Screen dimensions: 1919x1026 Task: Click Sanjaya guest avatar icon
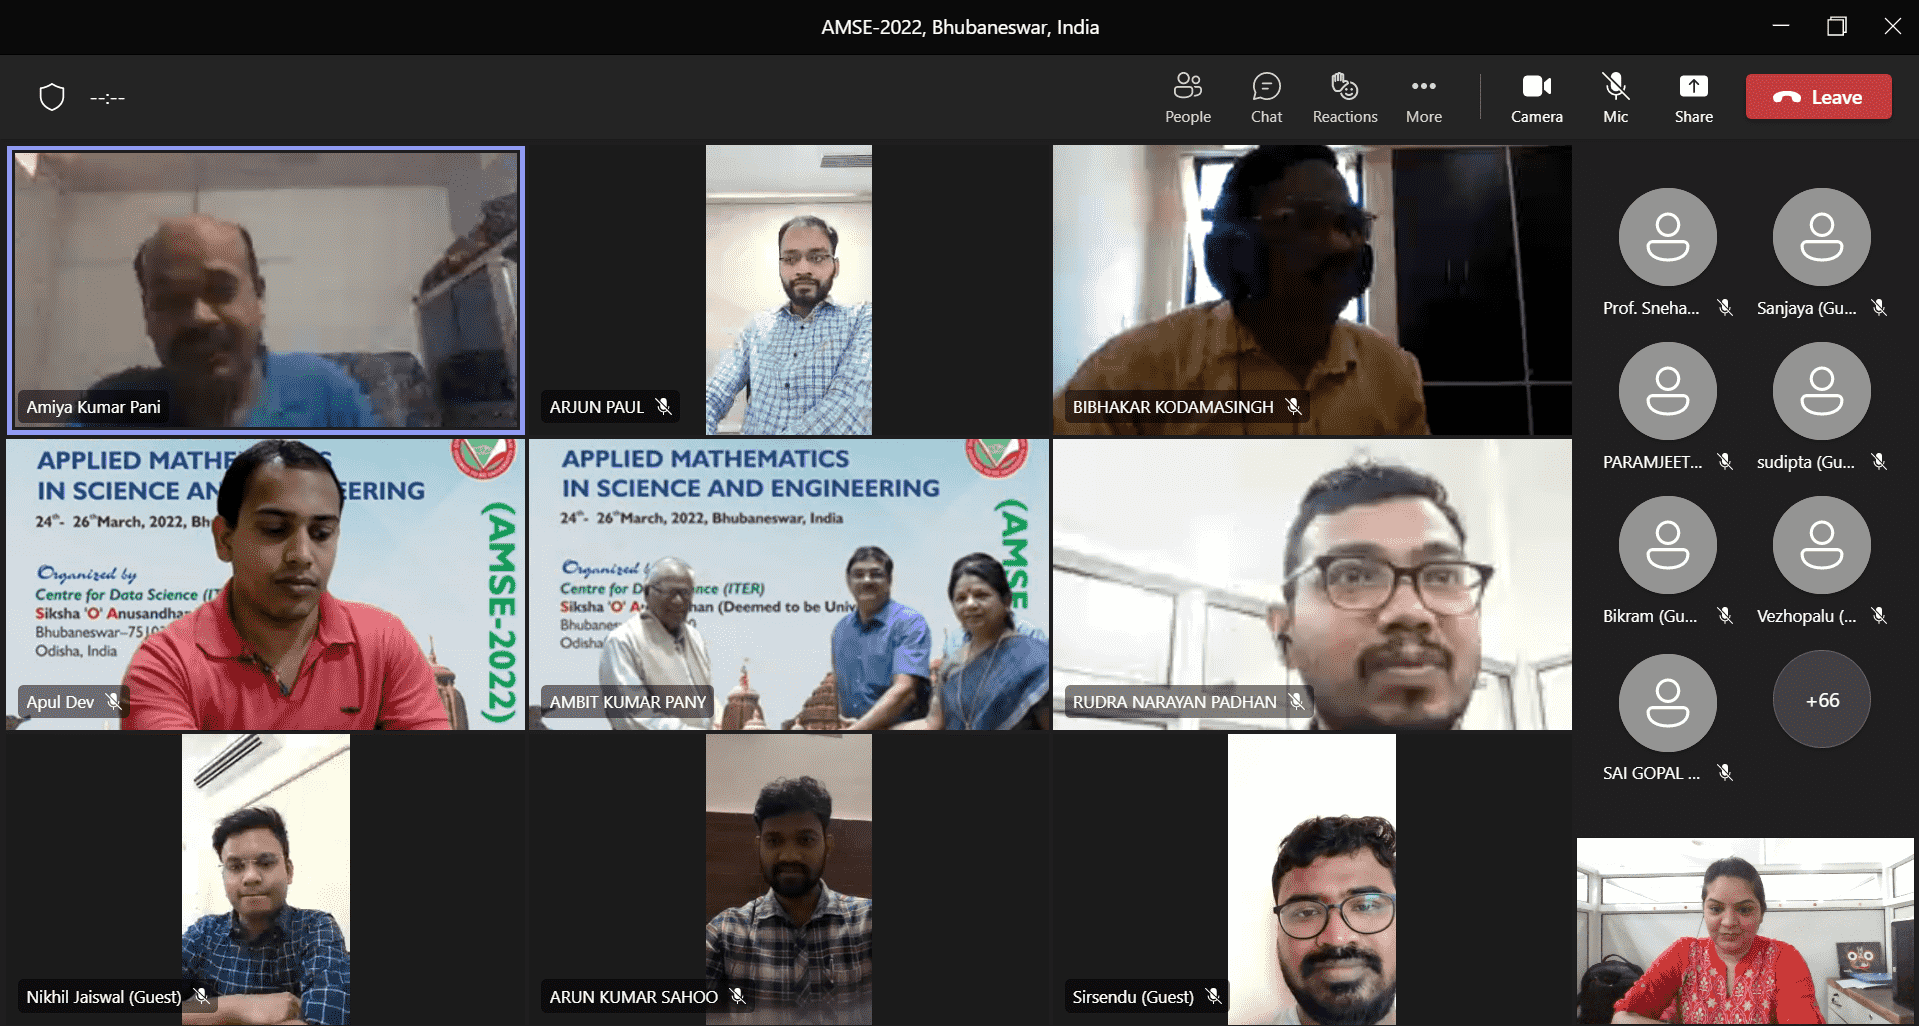pyautogui.click(x=1821, y=237)
